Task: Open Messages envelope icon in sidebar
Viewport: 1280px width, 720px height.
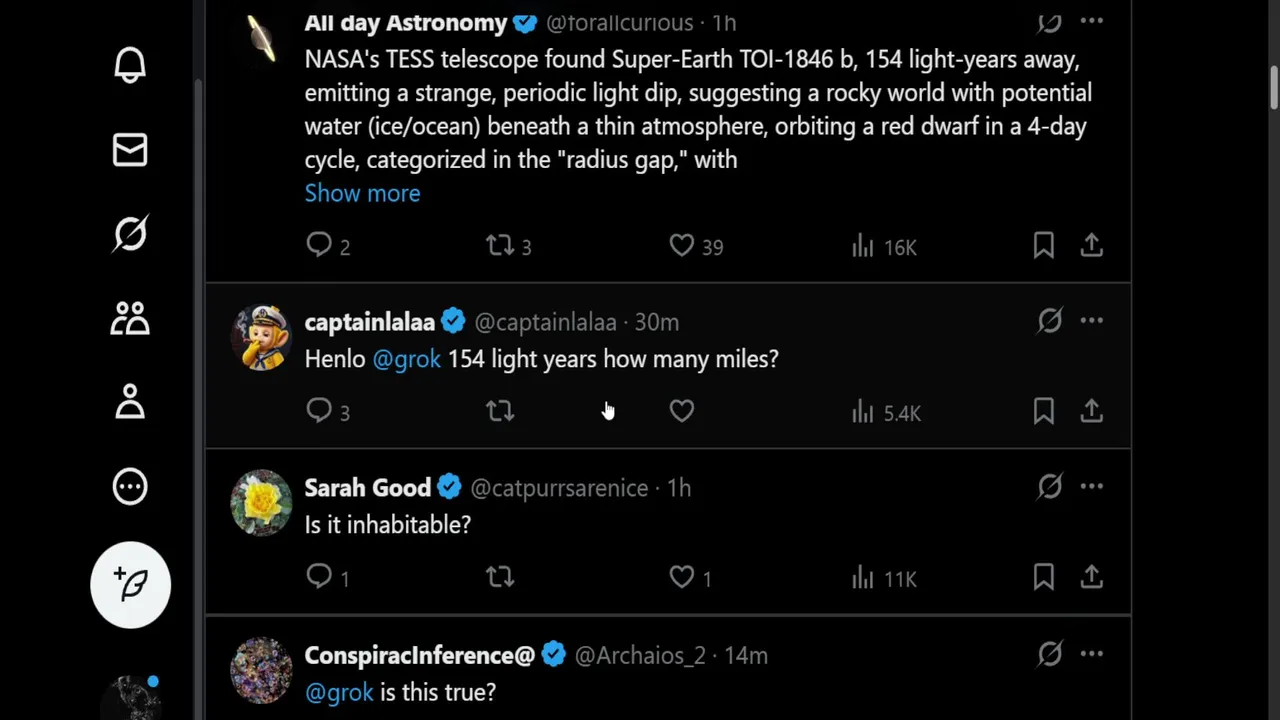Action: 130,150
